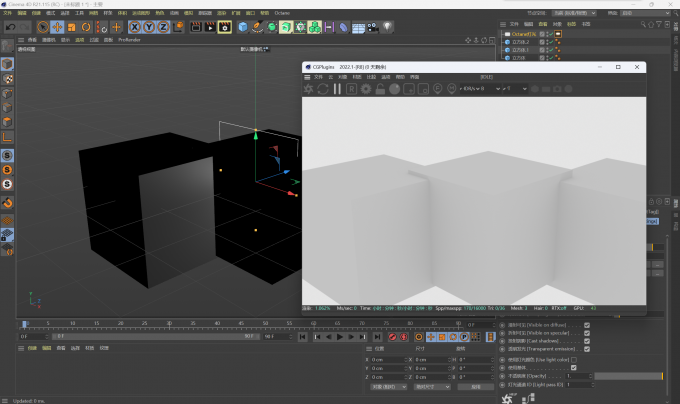Click record active objects red button
The image size is (680, 404).
click(x=392, y=337)
